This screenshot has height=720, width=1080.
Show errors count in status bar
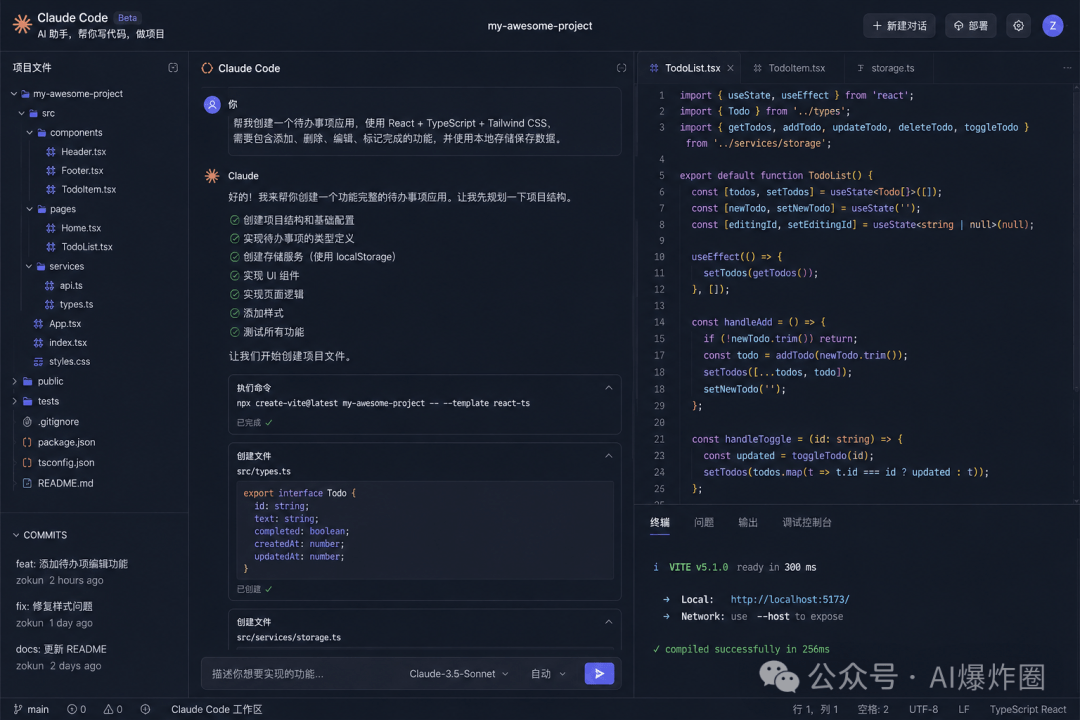pos(76,709)
